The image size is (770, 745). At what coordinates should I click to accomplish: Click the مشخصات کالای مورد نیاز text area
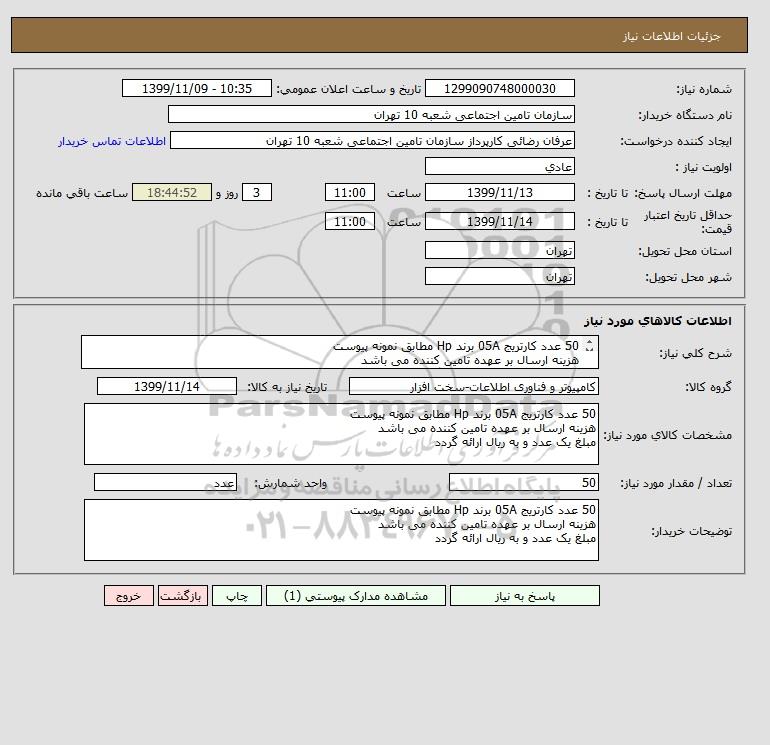341,434
